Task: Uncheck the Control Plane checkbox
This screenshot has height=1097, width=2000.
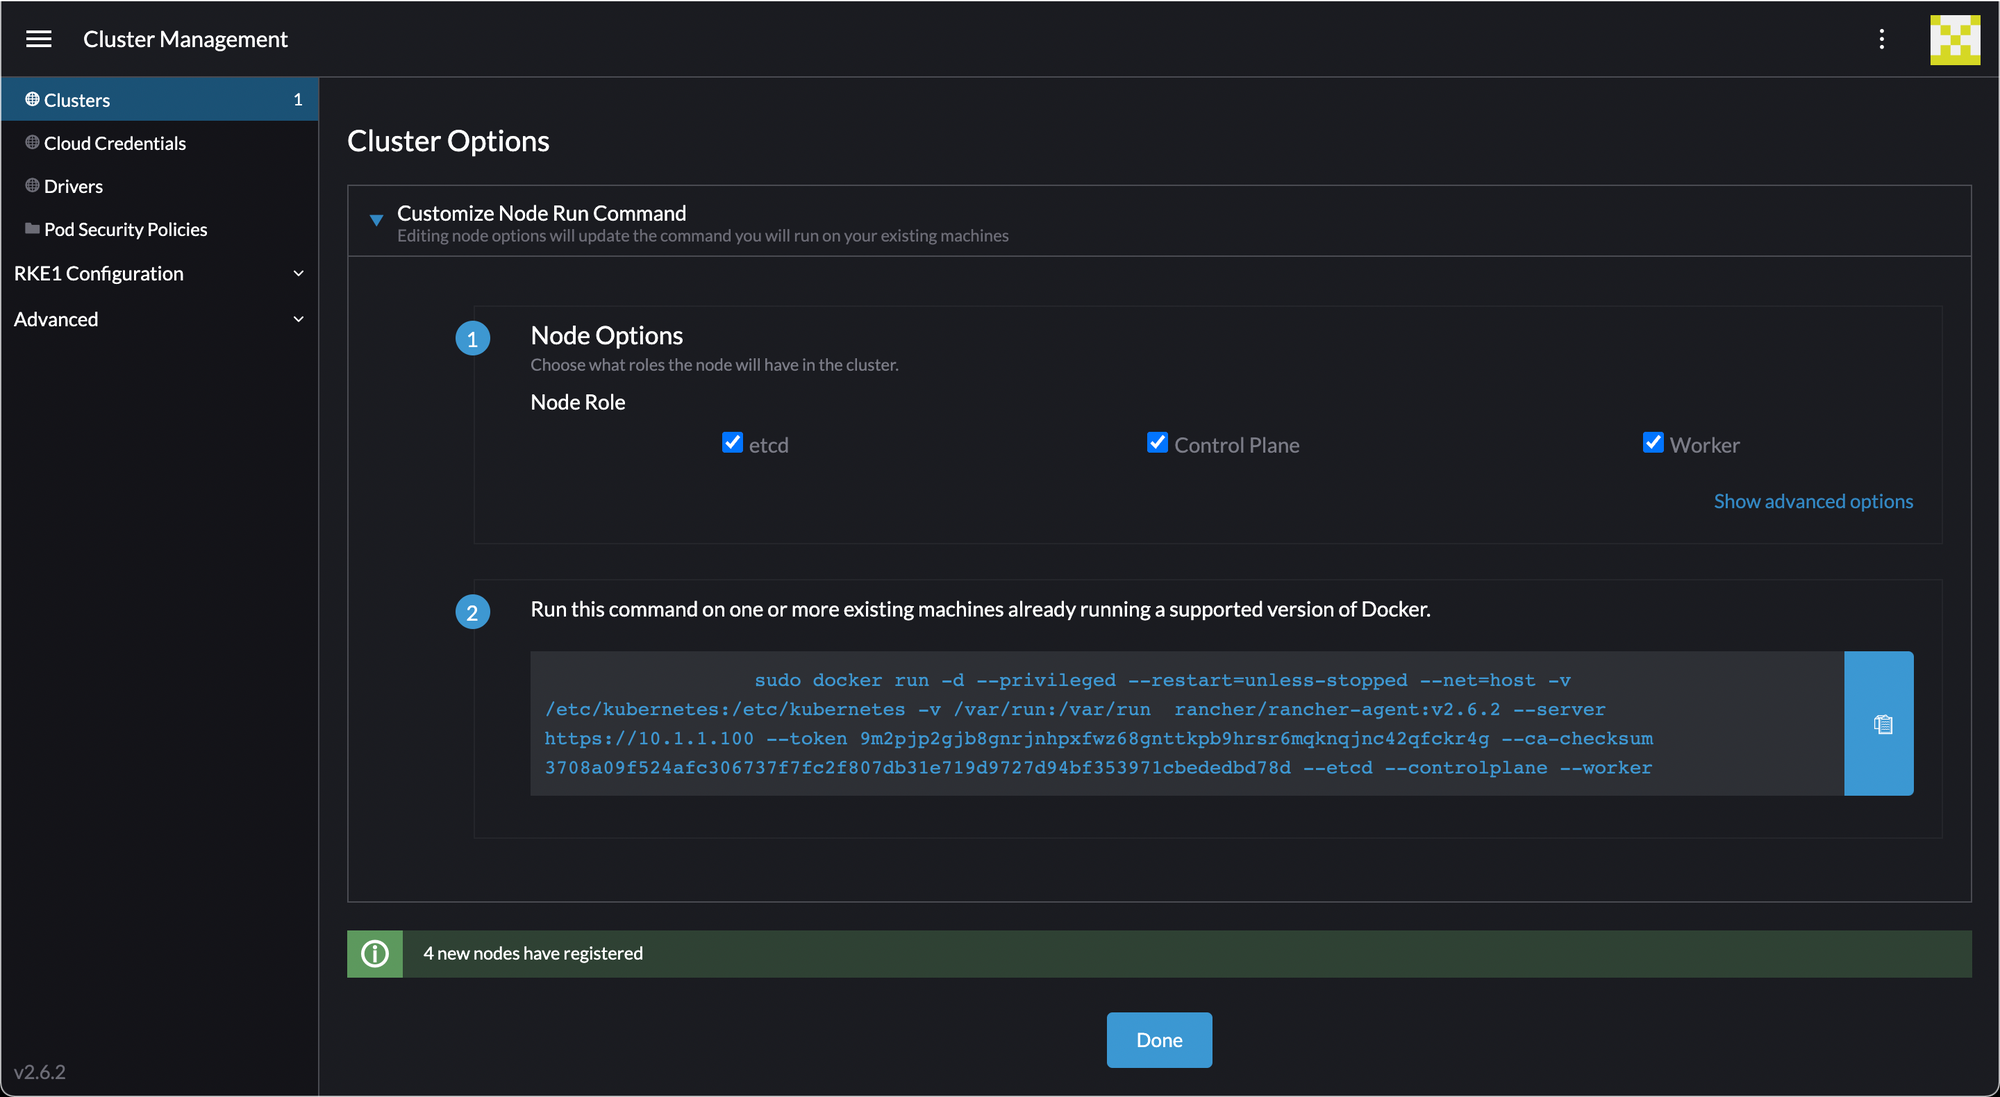Action: click(x=1157, y=443)
